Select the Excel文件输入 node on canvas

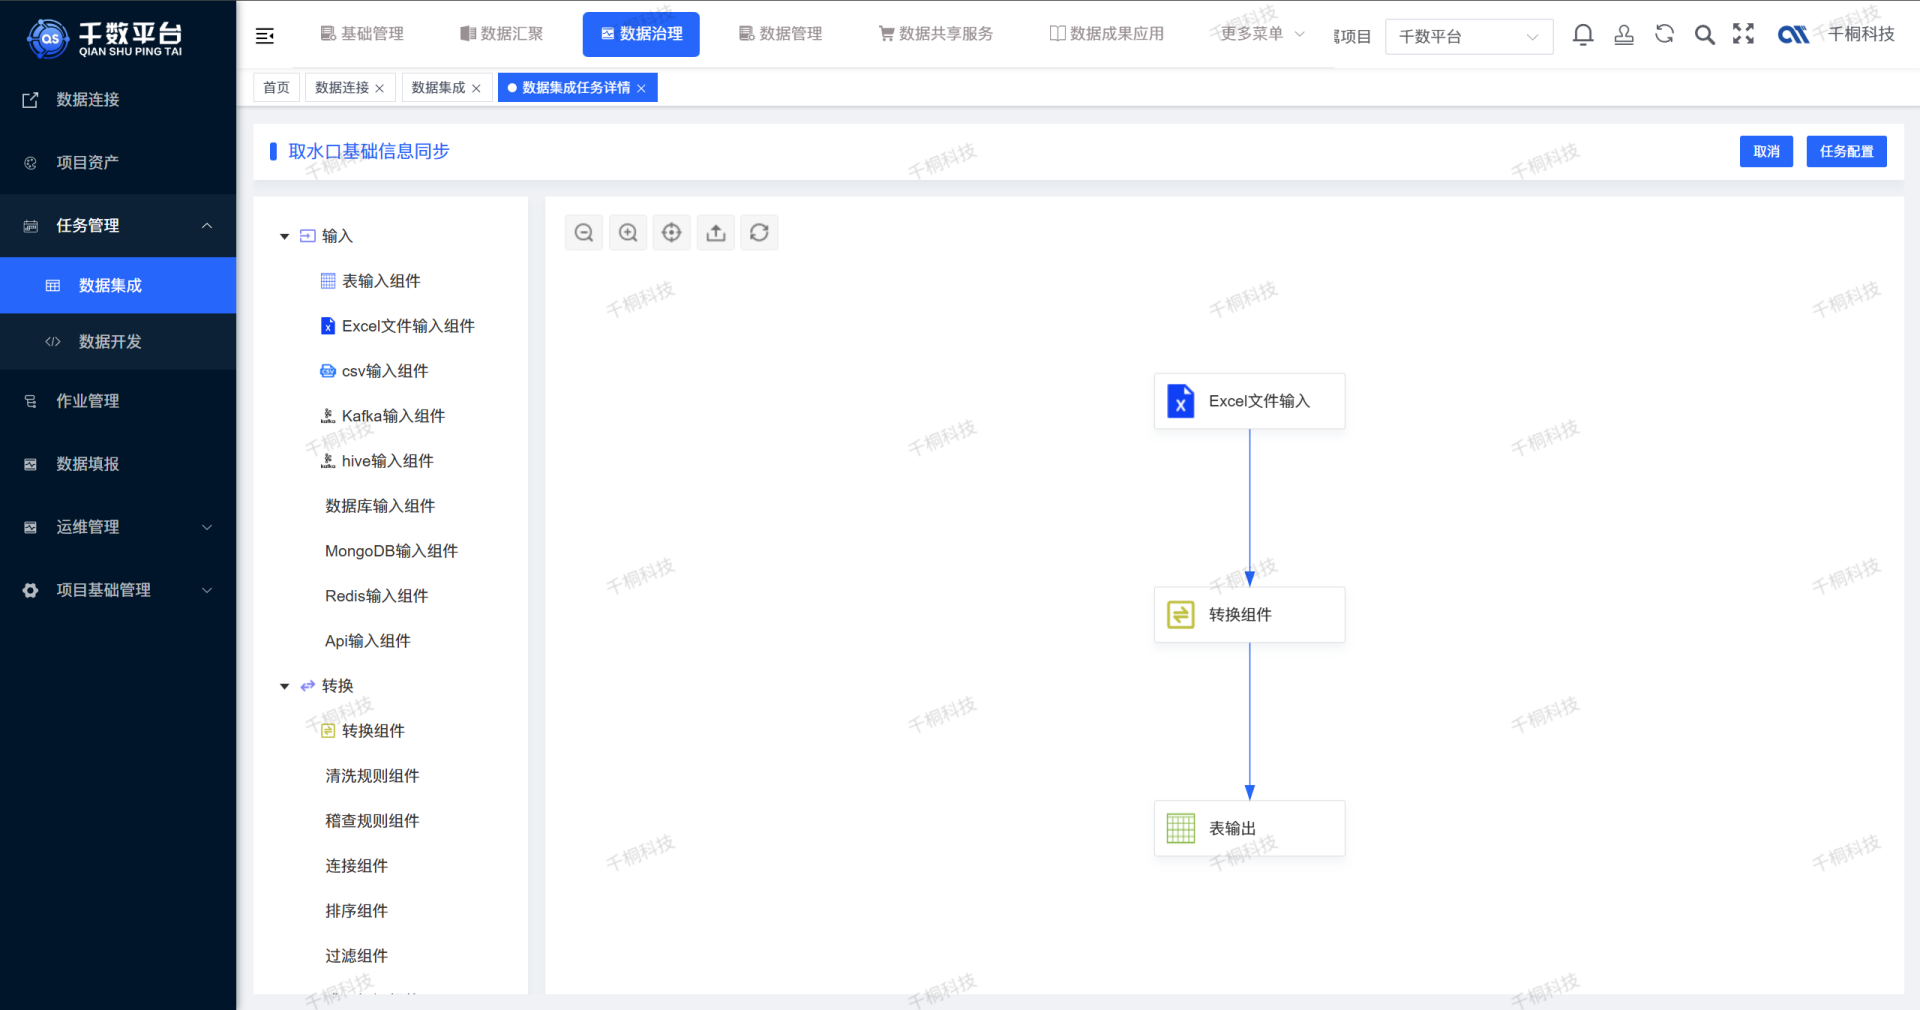click(1250, 401)
